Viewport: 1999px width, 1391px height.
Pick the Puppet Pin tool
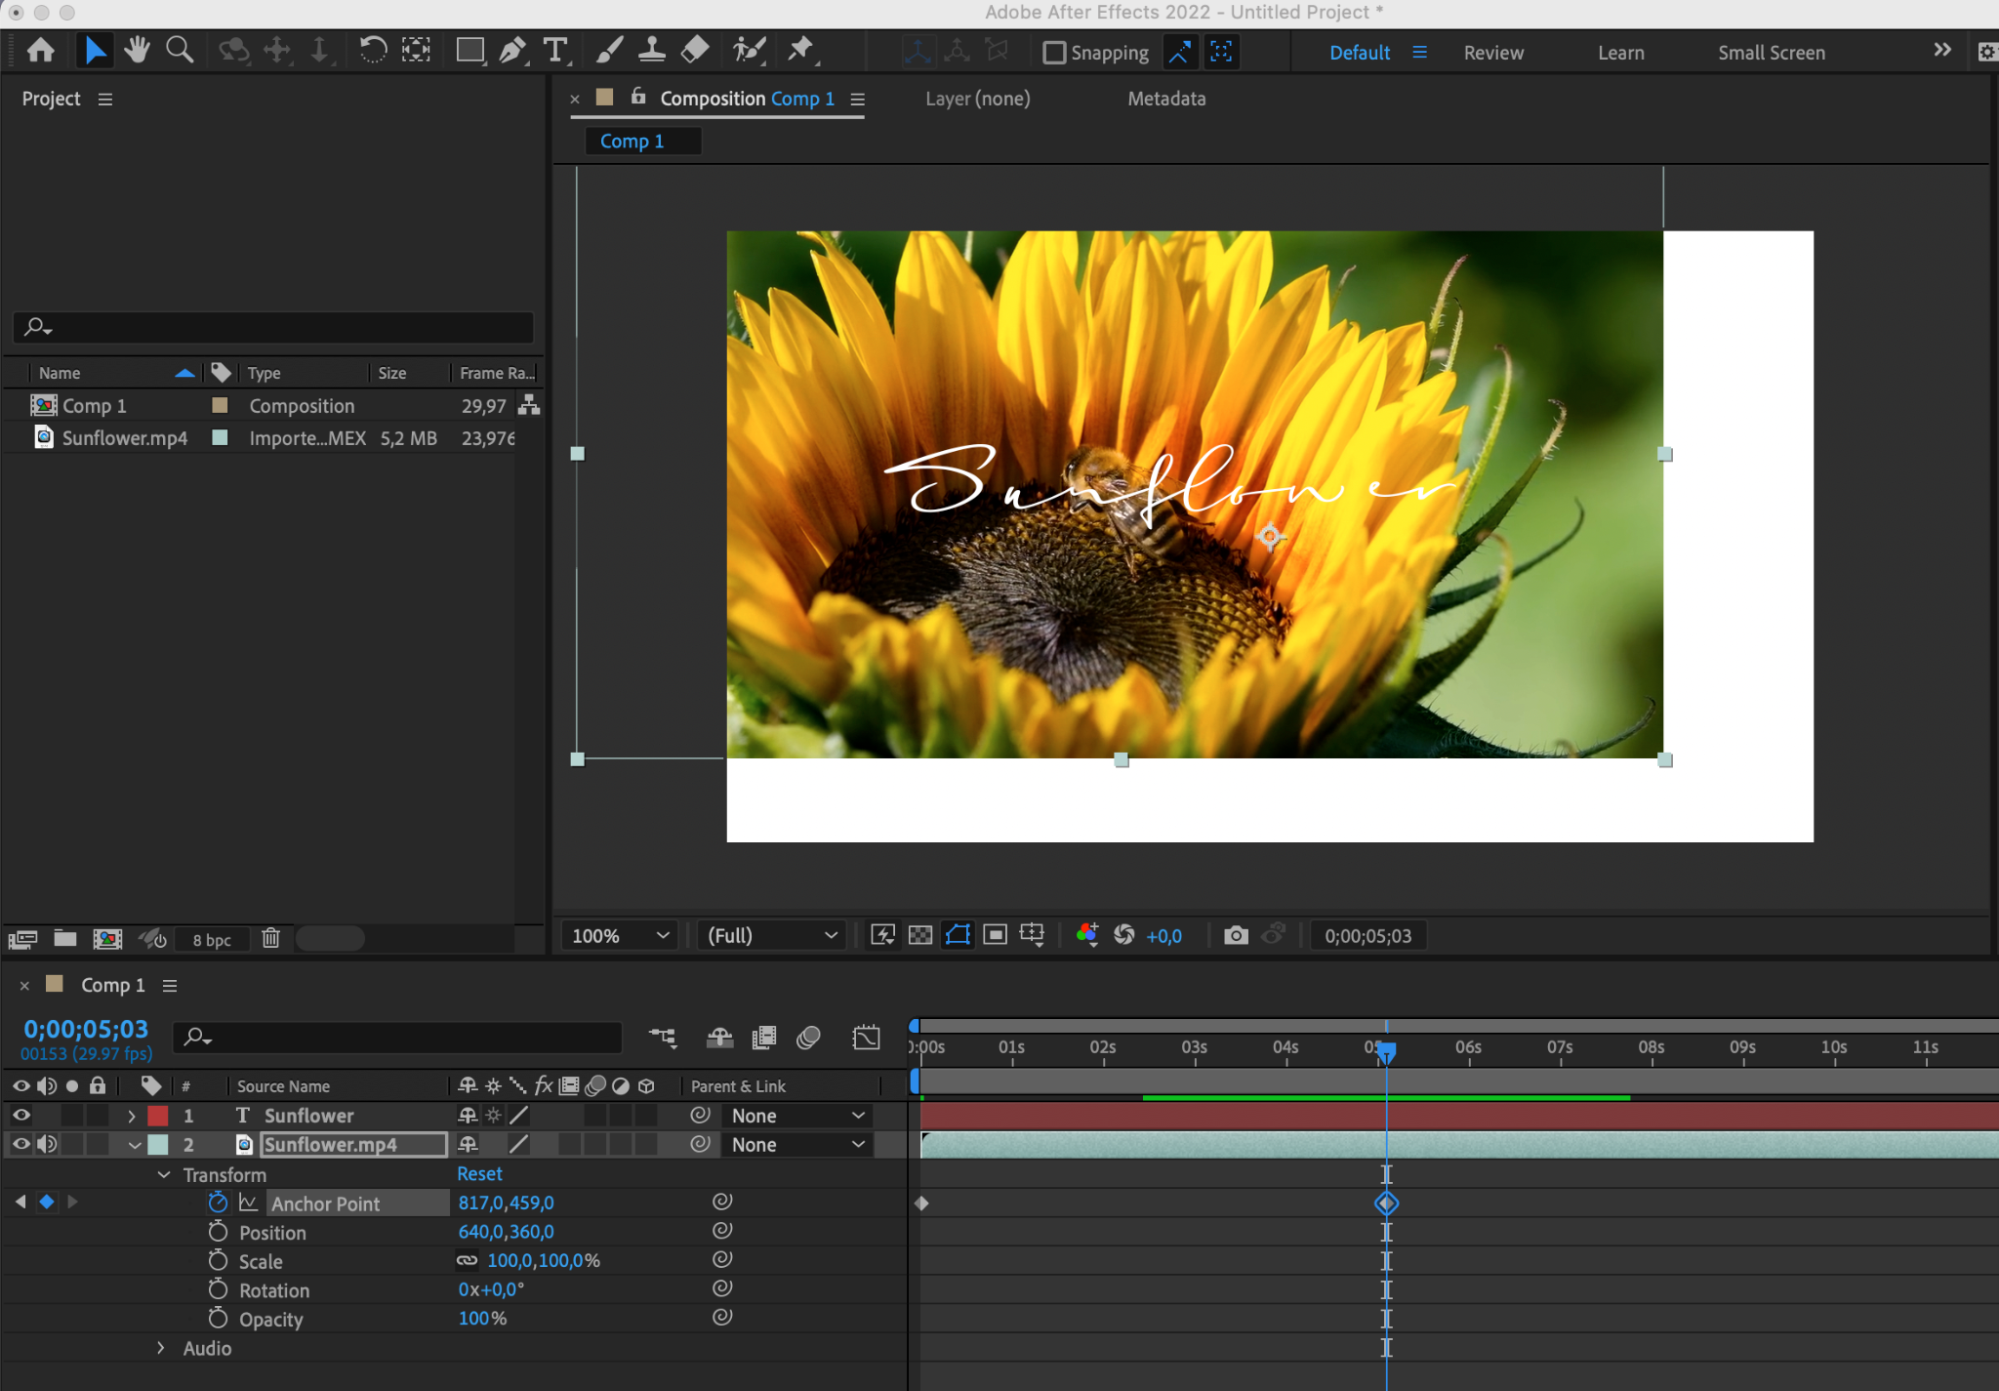(801, 50)
